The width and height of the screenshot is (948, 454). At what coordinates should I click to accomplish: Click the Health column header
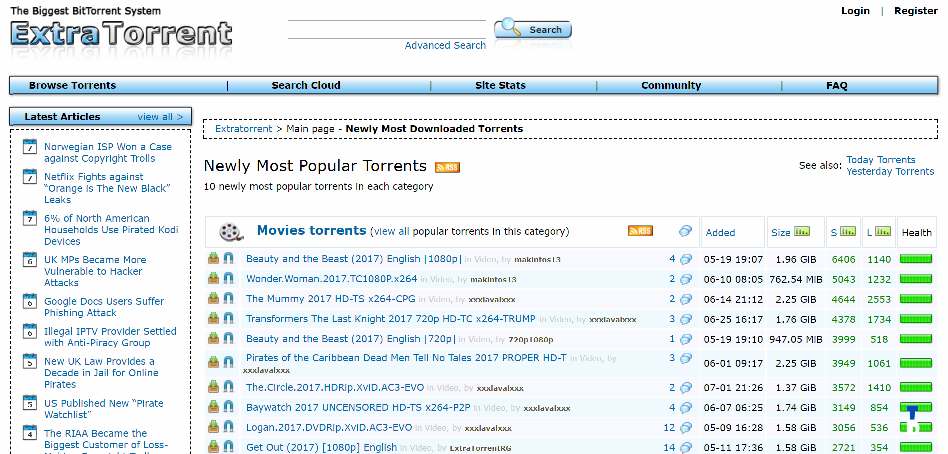[x=917, y=232]
